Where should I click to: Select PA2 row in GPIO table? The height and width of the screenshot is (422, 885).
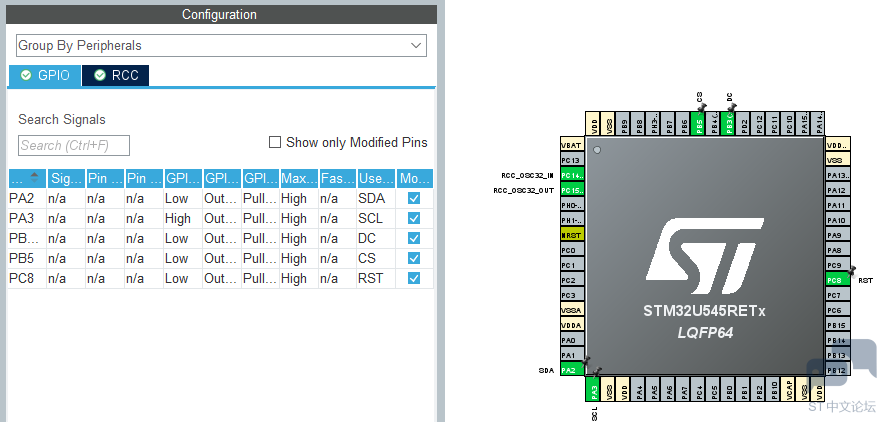point(221,199)
